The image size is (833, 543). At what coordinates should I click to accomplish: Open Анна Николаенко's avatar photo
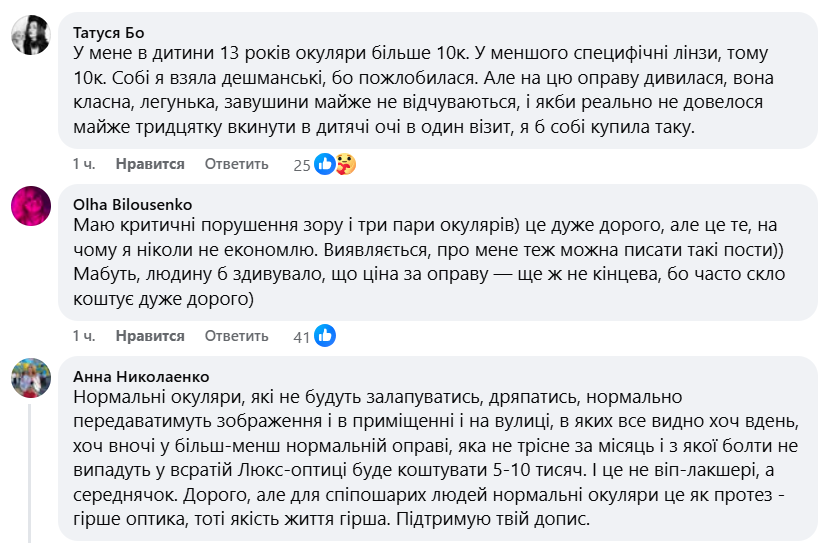point(31,378)
